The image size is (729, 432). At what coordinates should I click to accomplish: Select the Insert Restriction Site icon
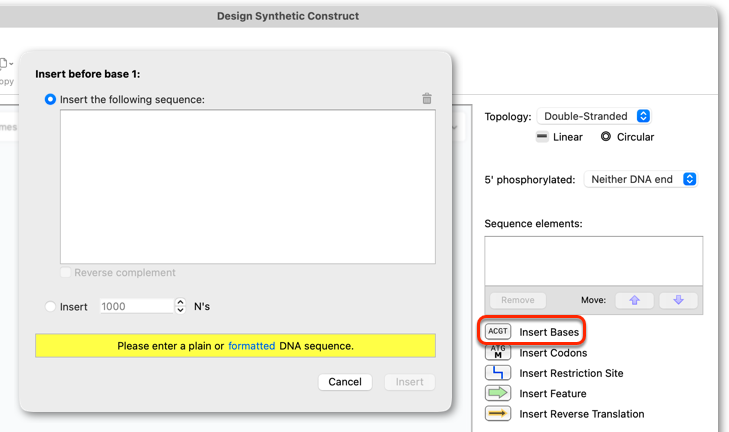click(497, 373)
